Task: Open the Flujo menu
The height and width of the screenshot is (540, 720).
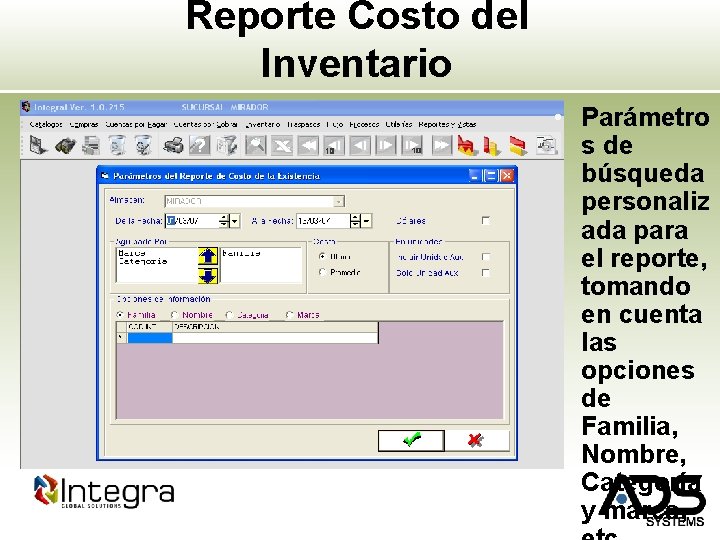Action: (x=335, y=124)
